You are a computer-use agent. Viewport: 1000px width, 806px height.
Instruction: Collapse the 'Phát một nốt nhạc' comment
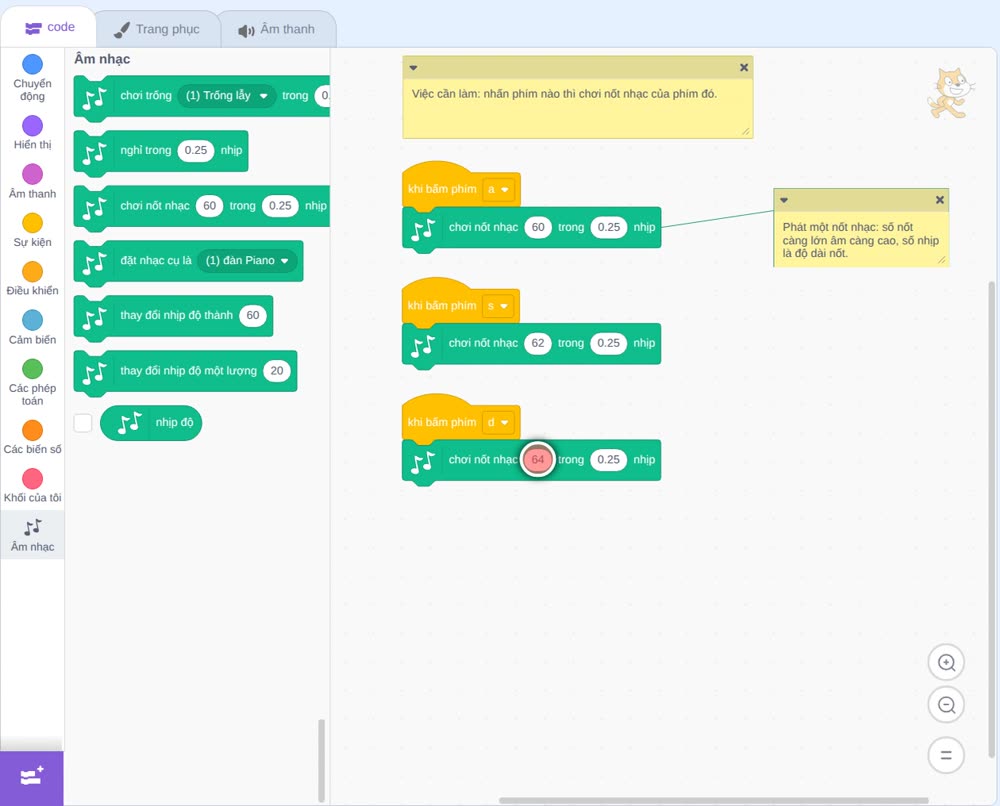[x=784, y=200]
